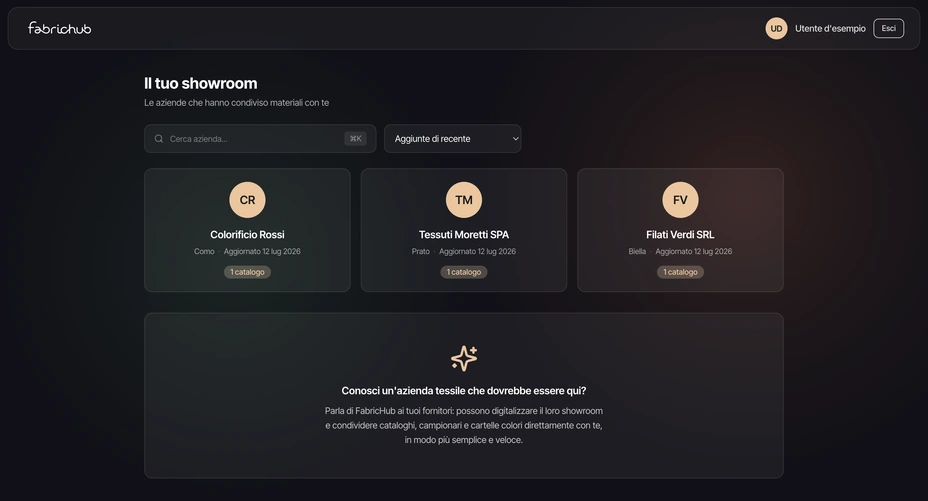Click Tessuti Moretti's 1 catalogo badge

pos(464,272)
